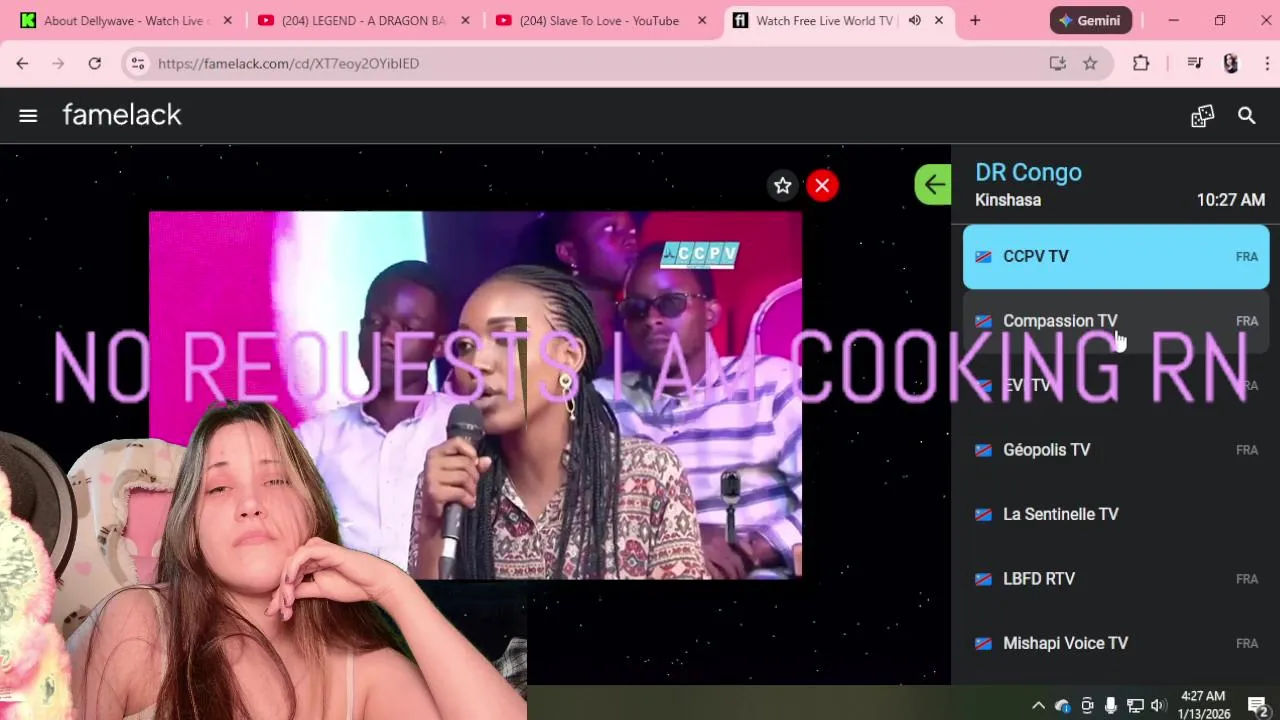Favorite the current channel with star icon
Image resolution: width=1280 pixels, height=720 pixels.
pyautogui.click(x=783, y=185)
